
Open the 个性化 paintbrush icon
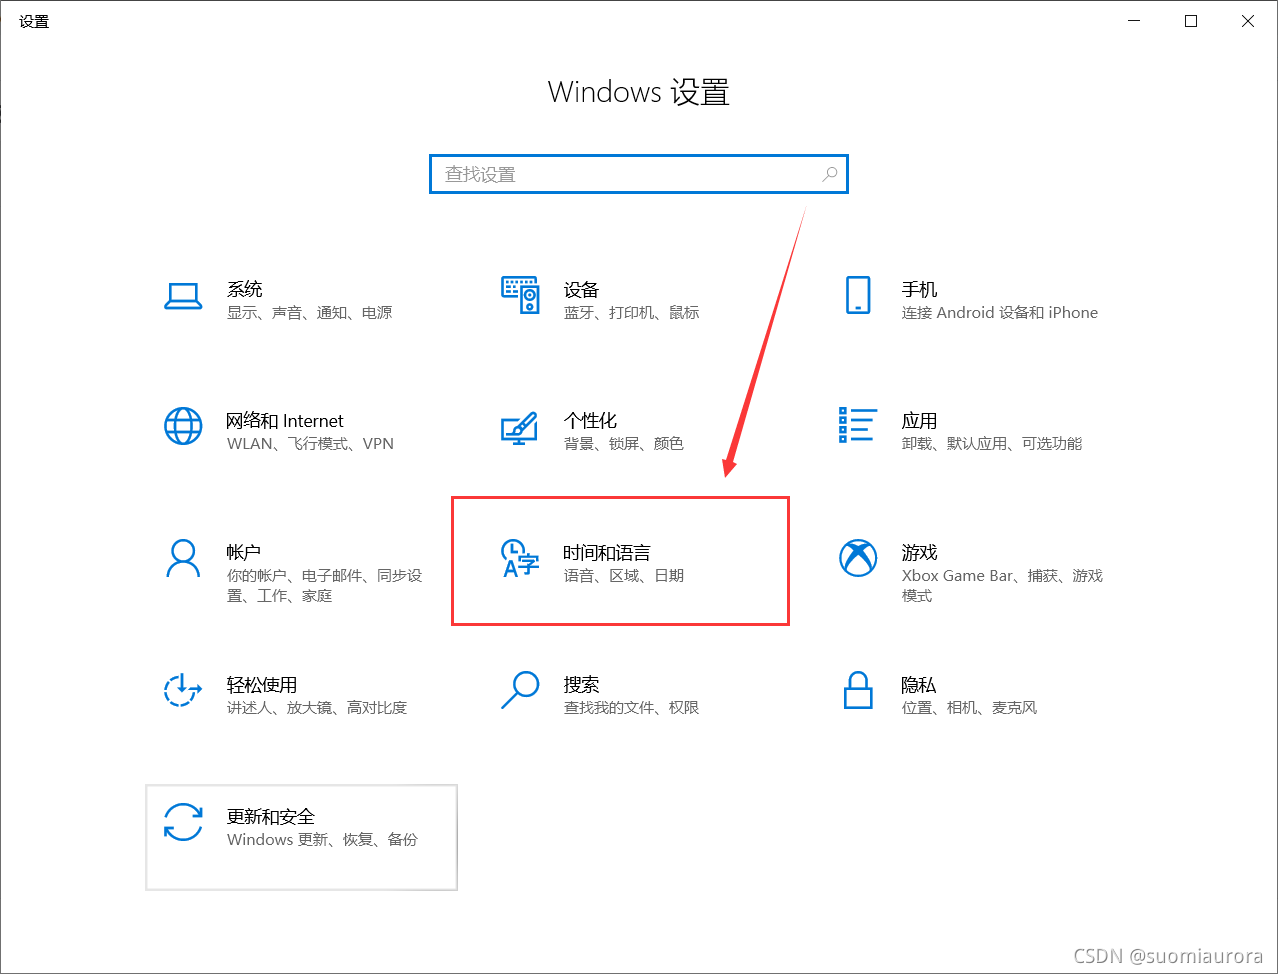(520, 428)
